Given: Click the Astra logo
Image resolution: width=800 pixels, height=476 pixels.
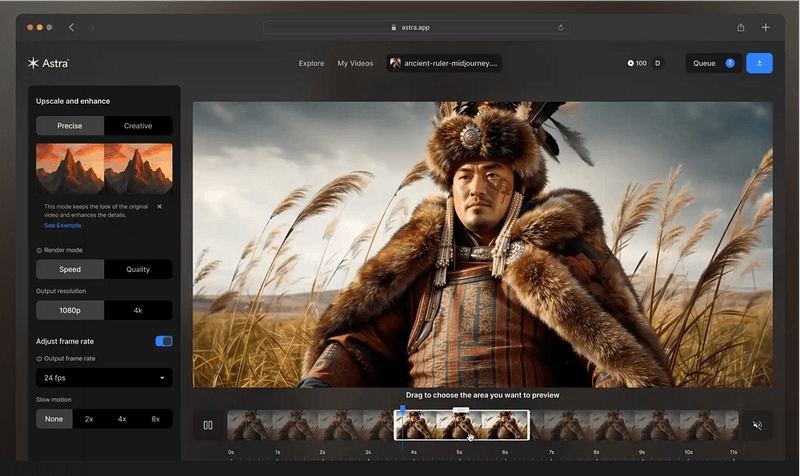Looking at the screenshot, I should pyautogui.click(x=48, y=63).
